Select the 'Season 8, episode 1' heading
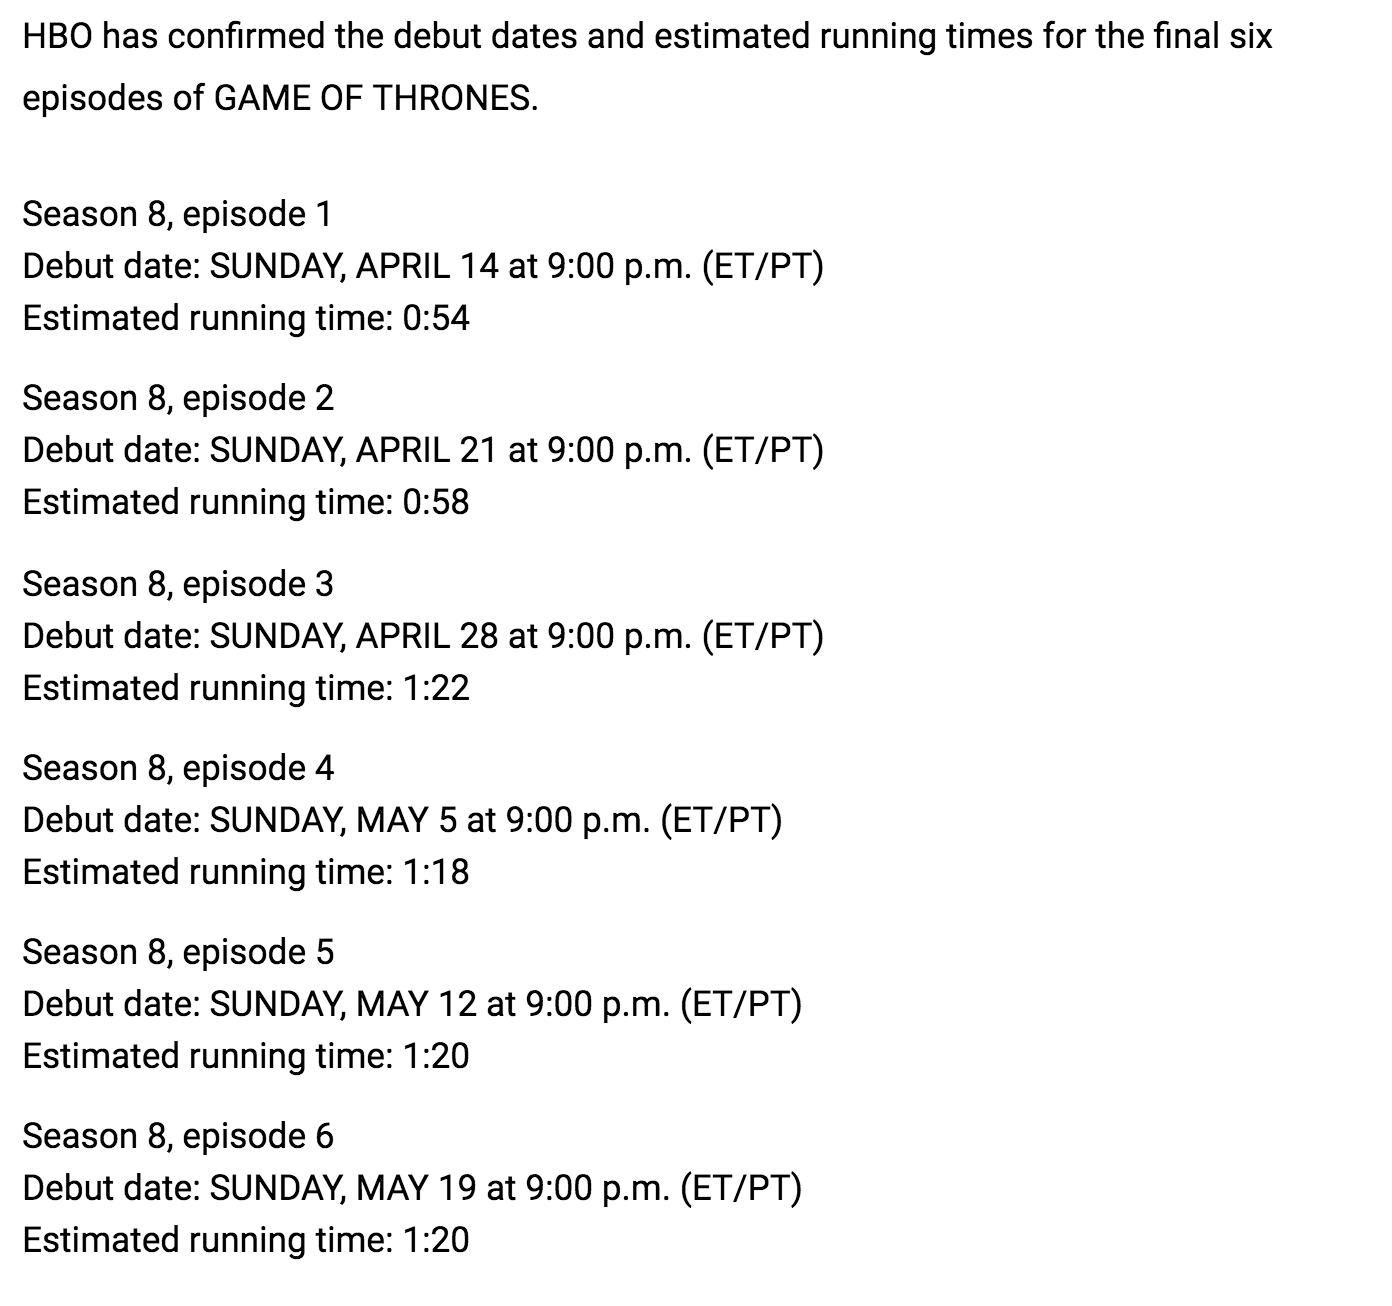 tap(177, 214)
